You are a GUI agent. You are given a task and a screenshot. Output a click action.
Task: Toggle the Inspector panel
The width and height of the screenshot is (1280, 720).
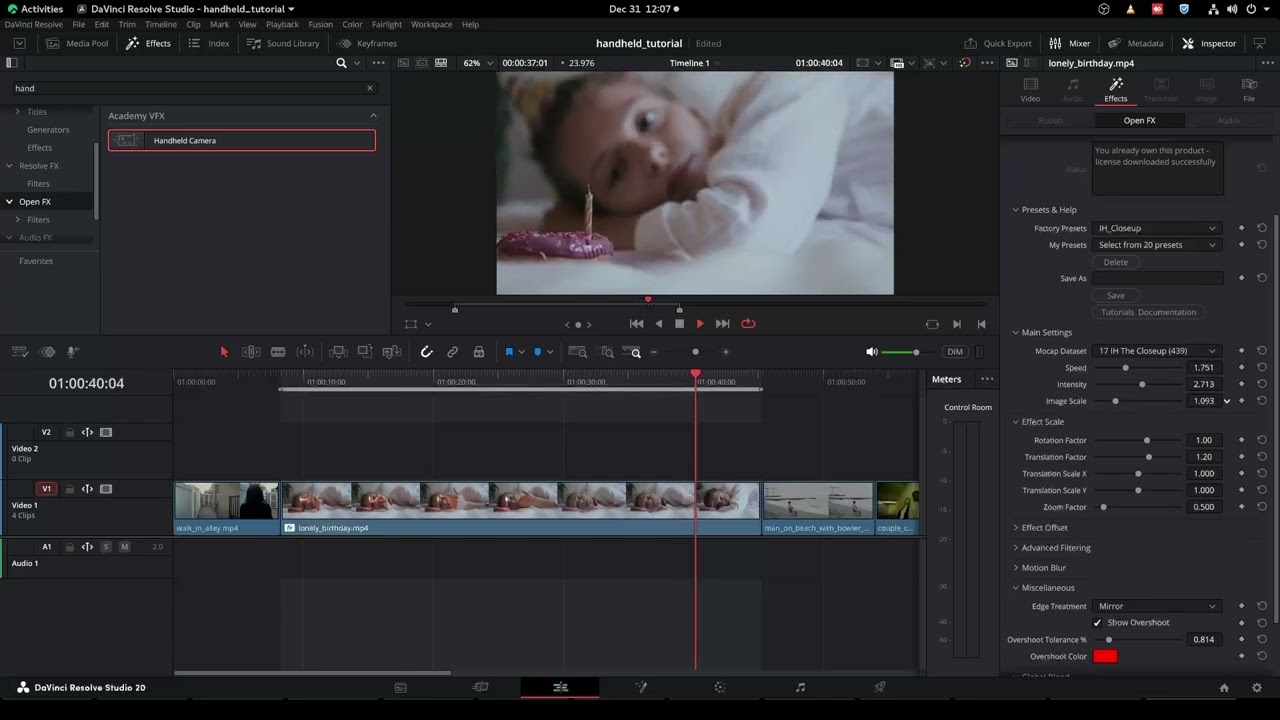pos(1209,43)
